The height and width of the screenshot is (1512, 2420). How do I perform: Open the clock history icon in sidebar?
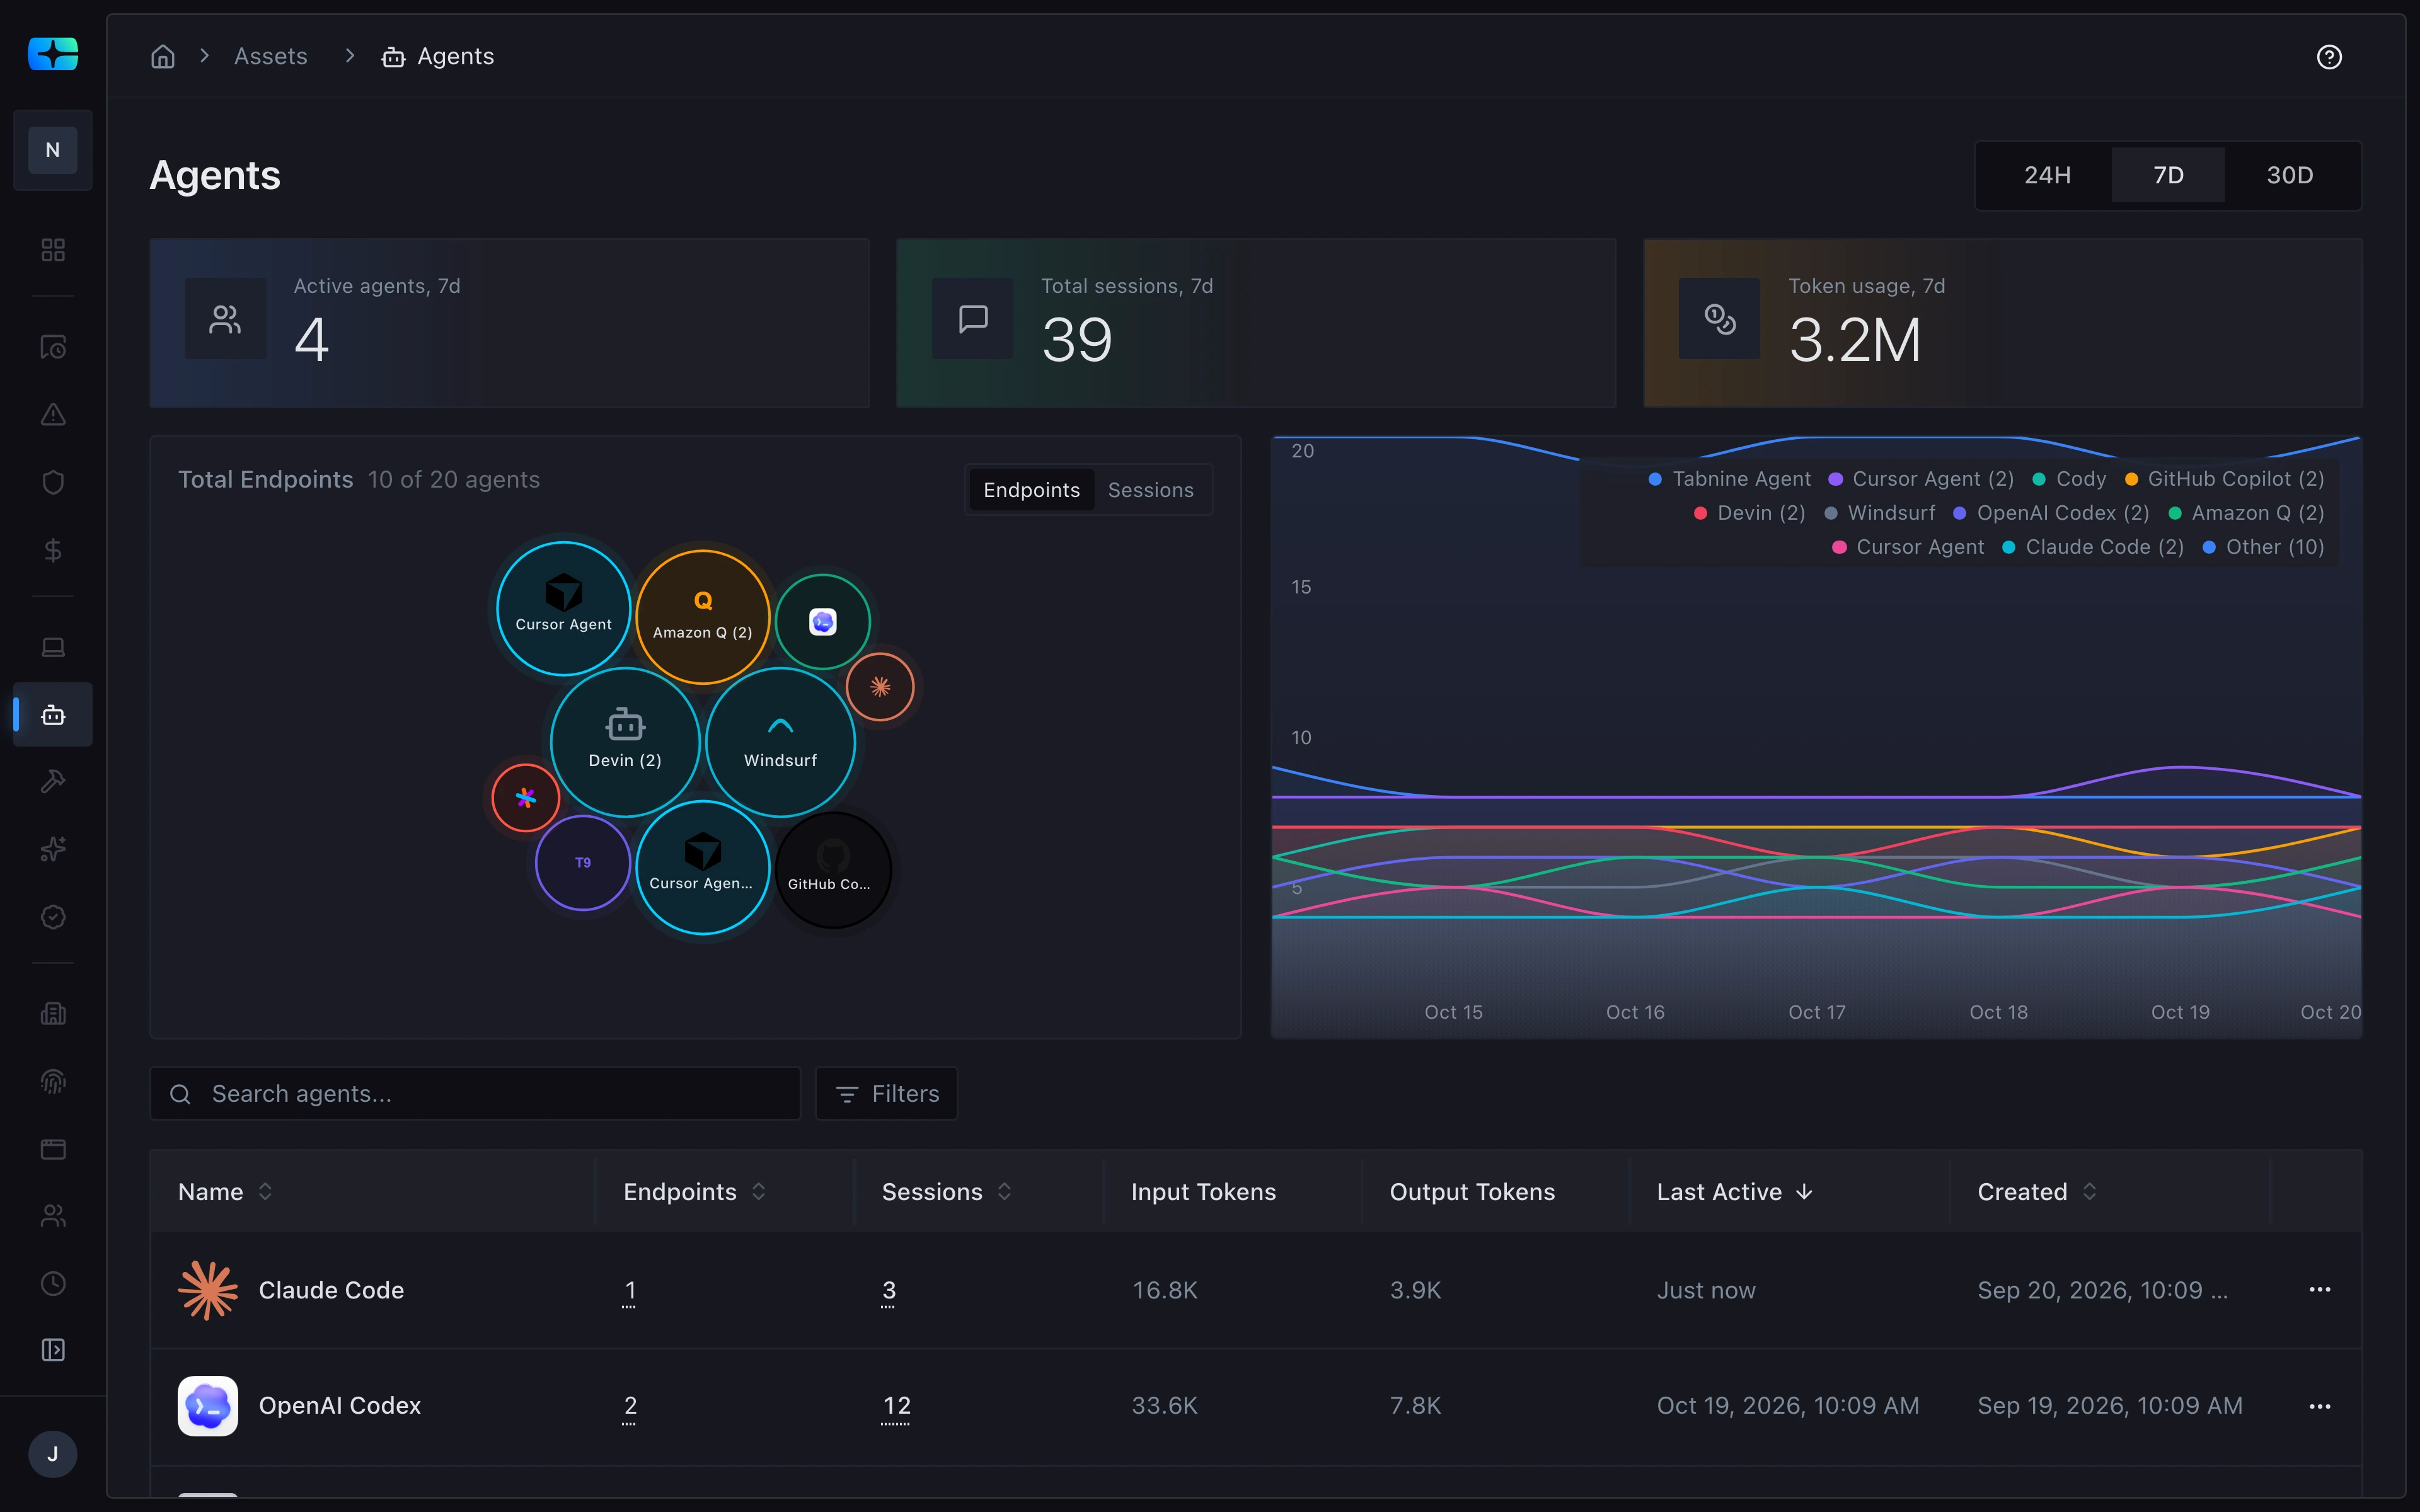click(x=53, y=1283)
